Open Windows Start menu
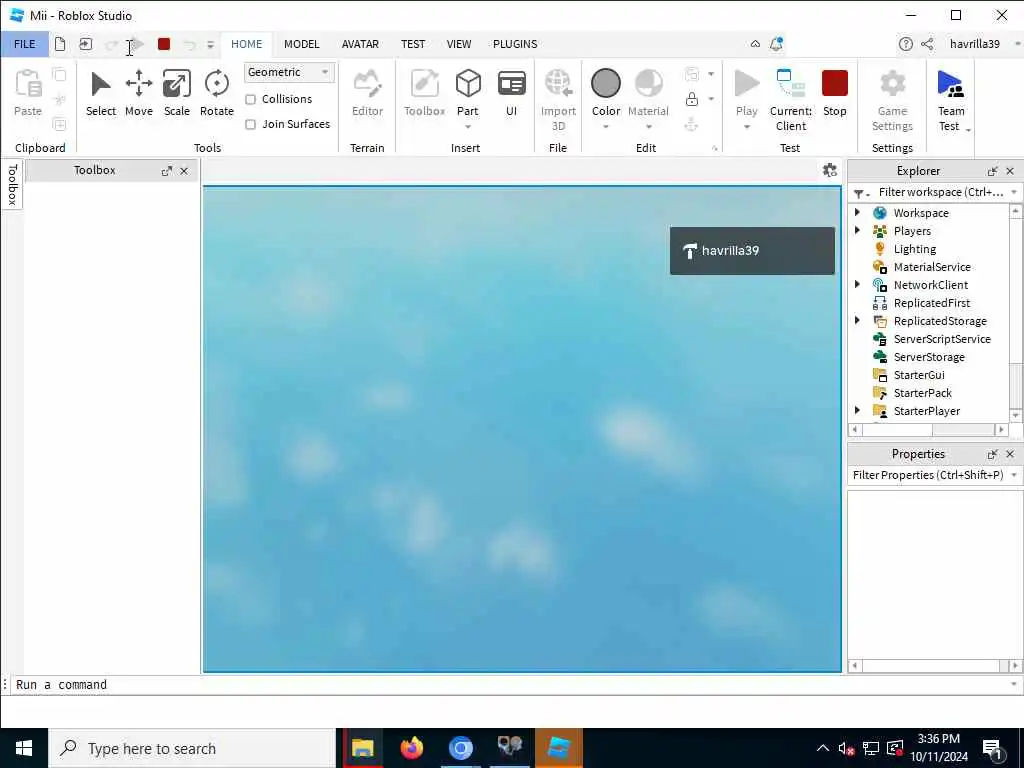1024x768 pixels. (x=24, y=748)
